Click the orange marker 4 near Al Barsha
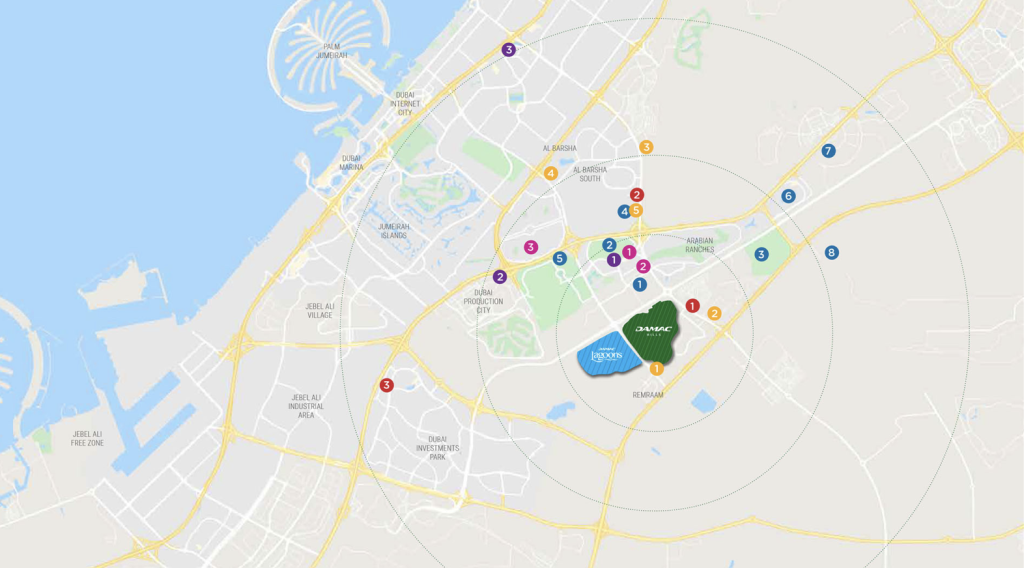This screenshot has width=1024, height=568. coord(551,174)
